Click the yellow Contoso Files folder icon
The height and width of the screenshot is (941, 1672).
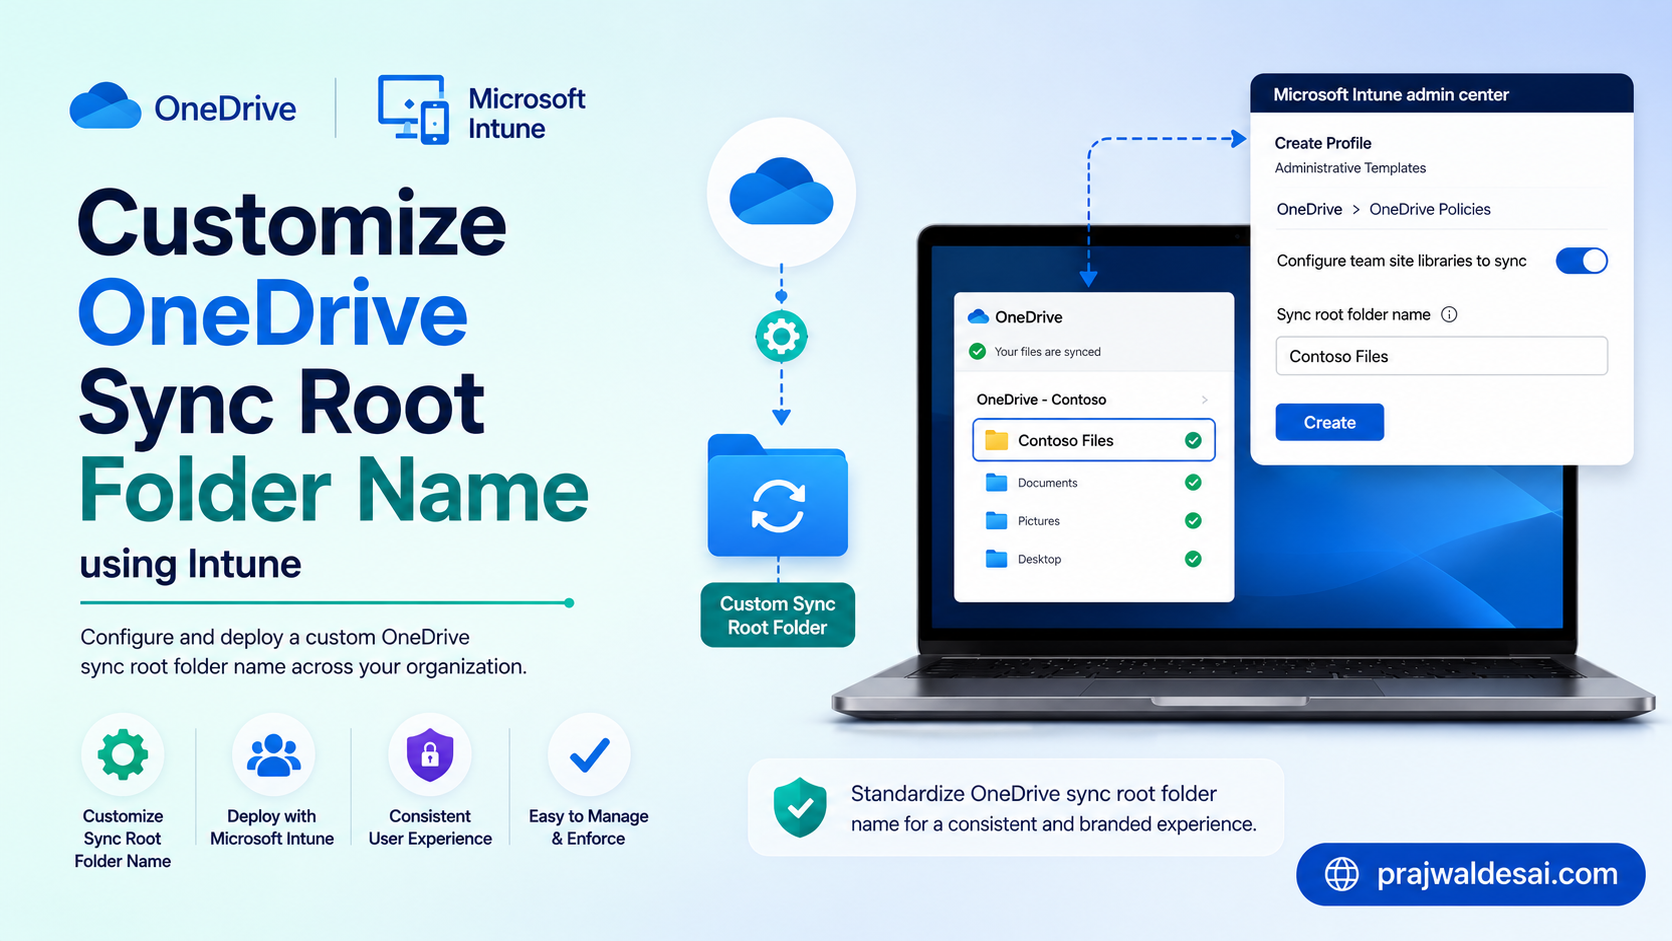(x=996, y=440)
